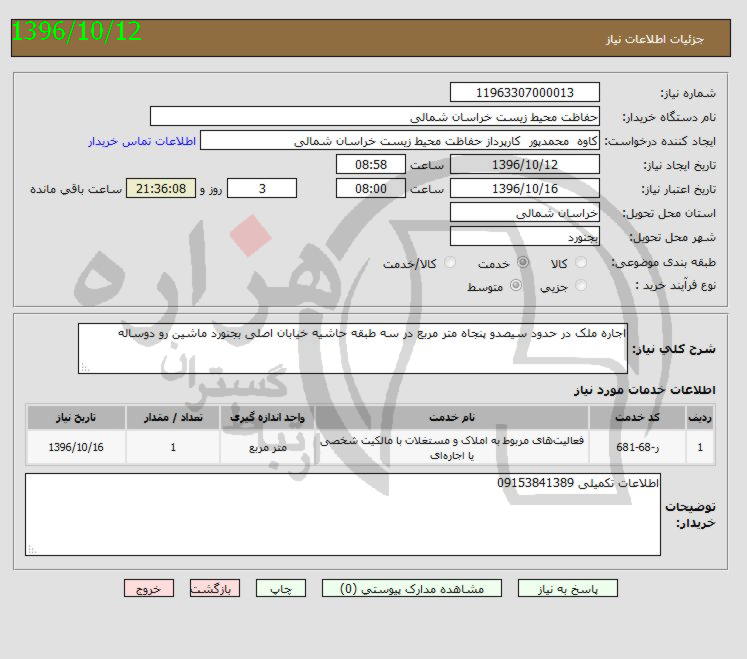Click quantity cell 1 under تعداد / مقدار
Viewport: 747px width, 659px height.
(x=173, y=447)
